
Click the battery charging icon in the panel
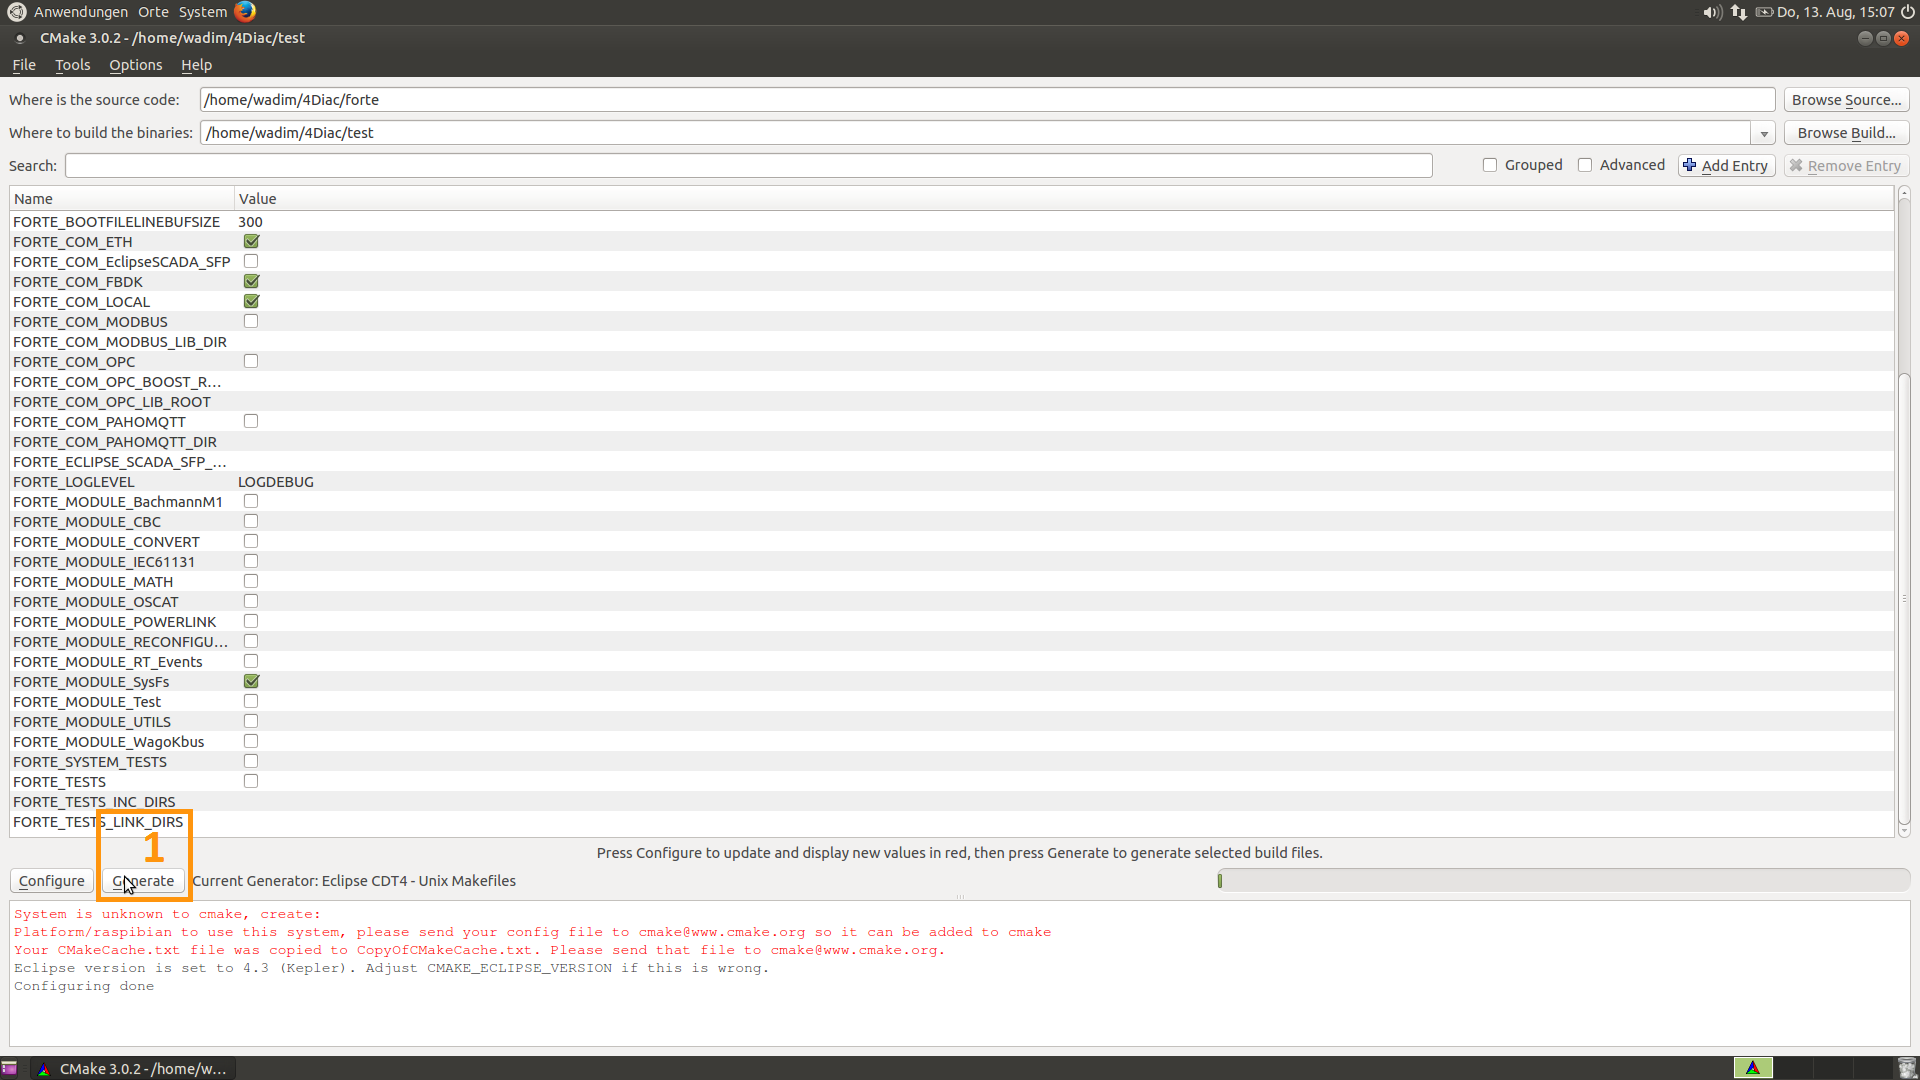1766,12
